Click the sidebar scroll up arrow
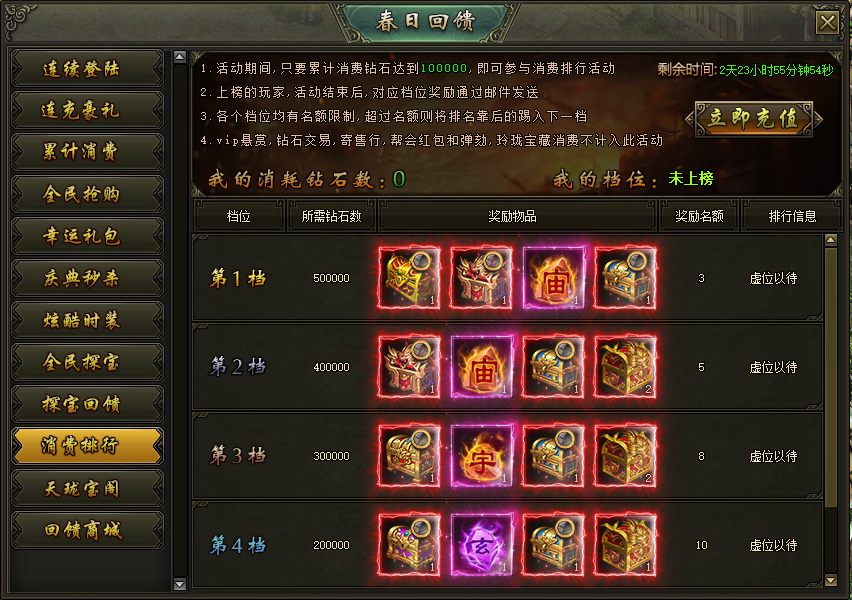Viewport: 852px width, 600px height. (x=180, y=57)
